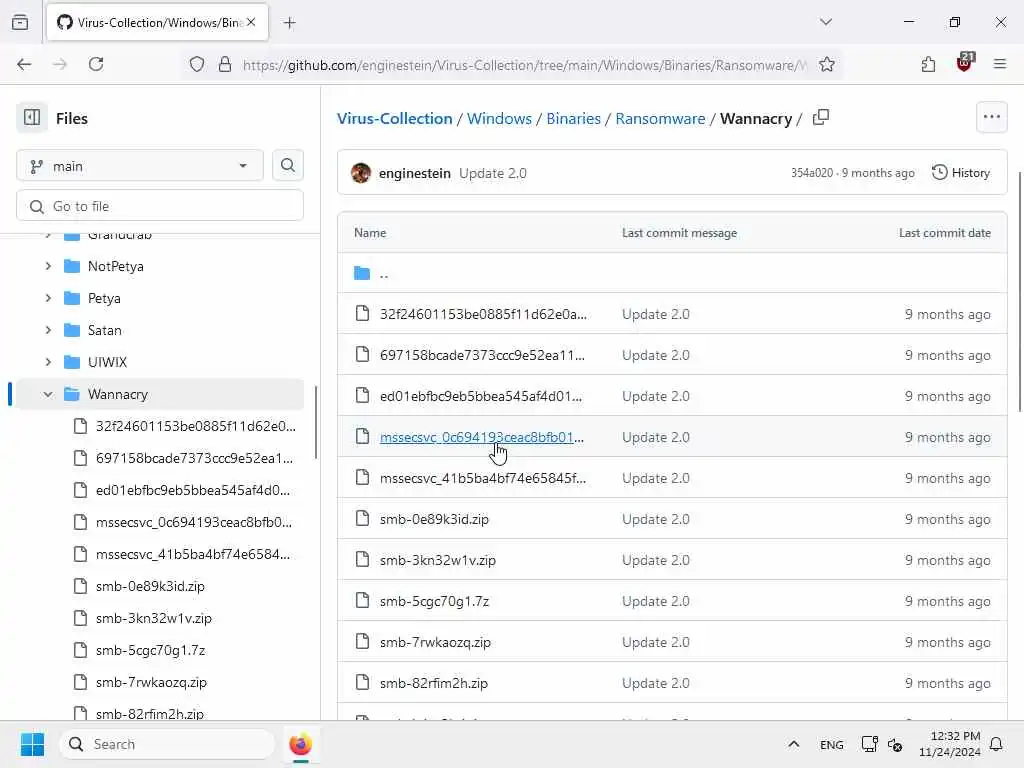The width and height of the screenshot is (1024, 768).
Task: Expand the Petya folder
Action: pos(48,298)
